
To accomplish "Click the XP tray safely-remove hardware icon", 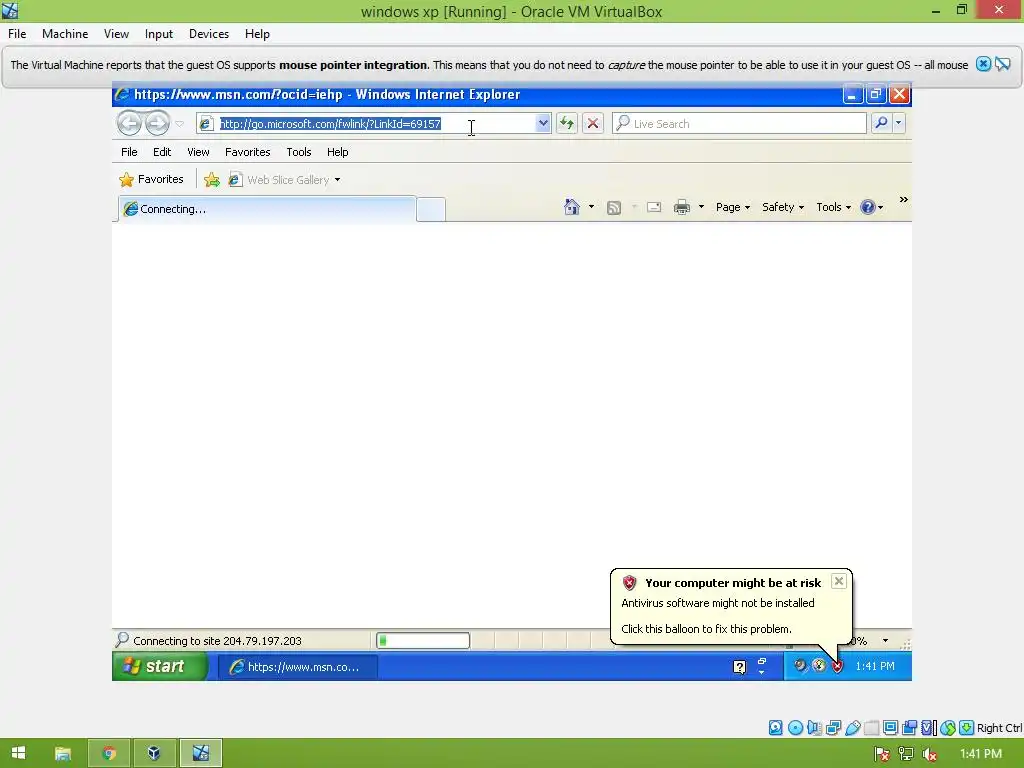I will [800, 665].
